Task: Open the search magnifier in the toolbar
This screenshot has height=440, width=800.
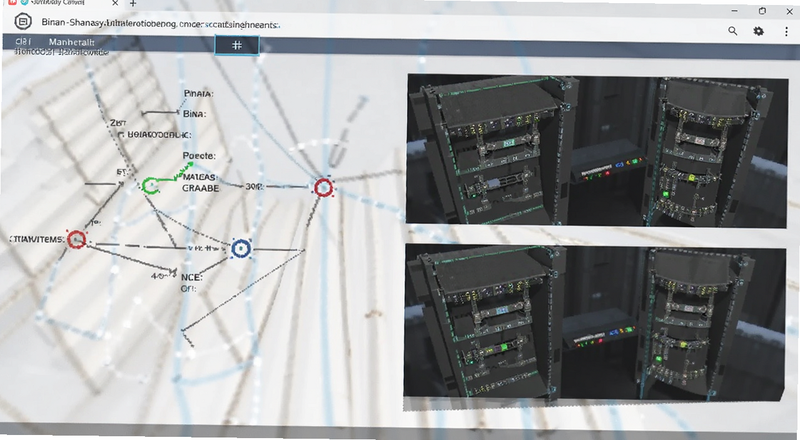Action: click(x=733, y=31)
